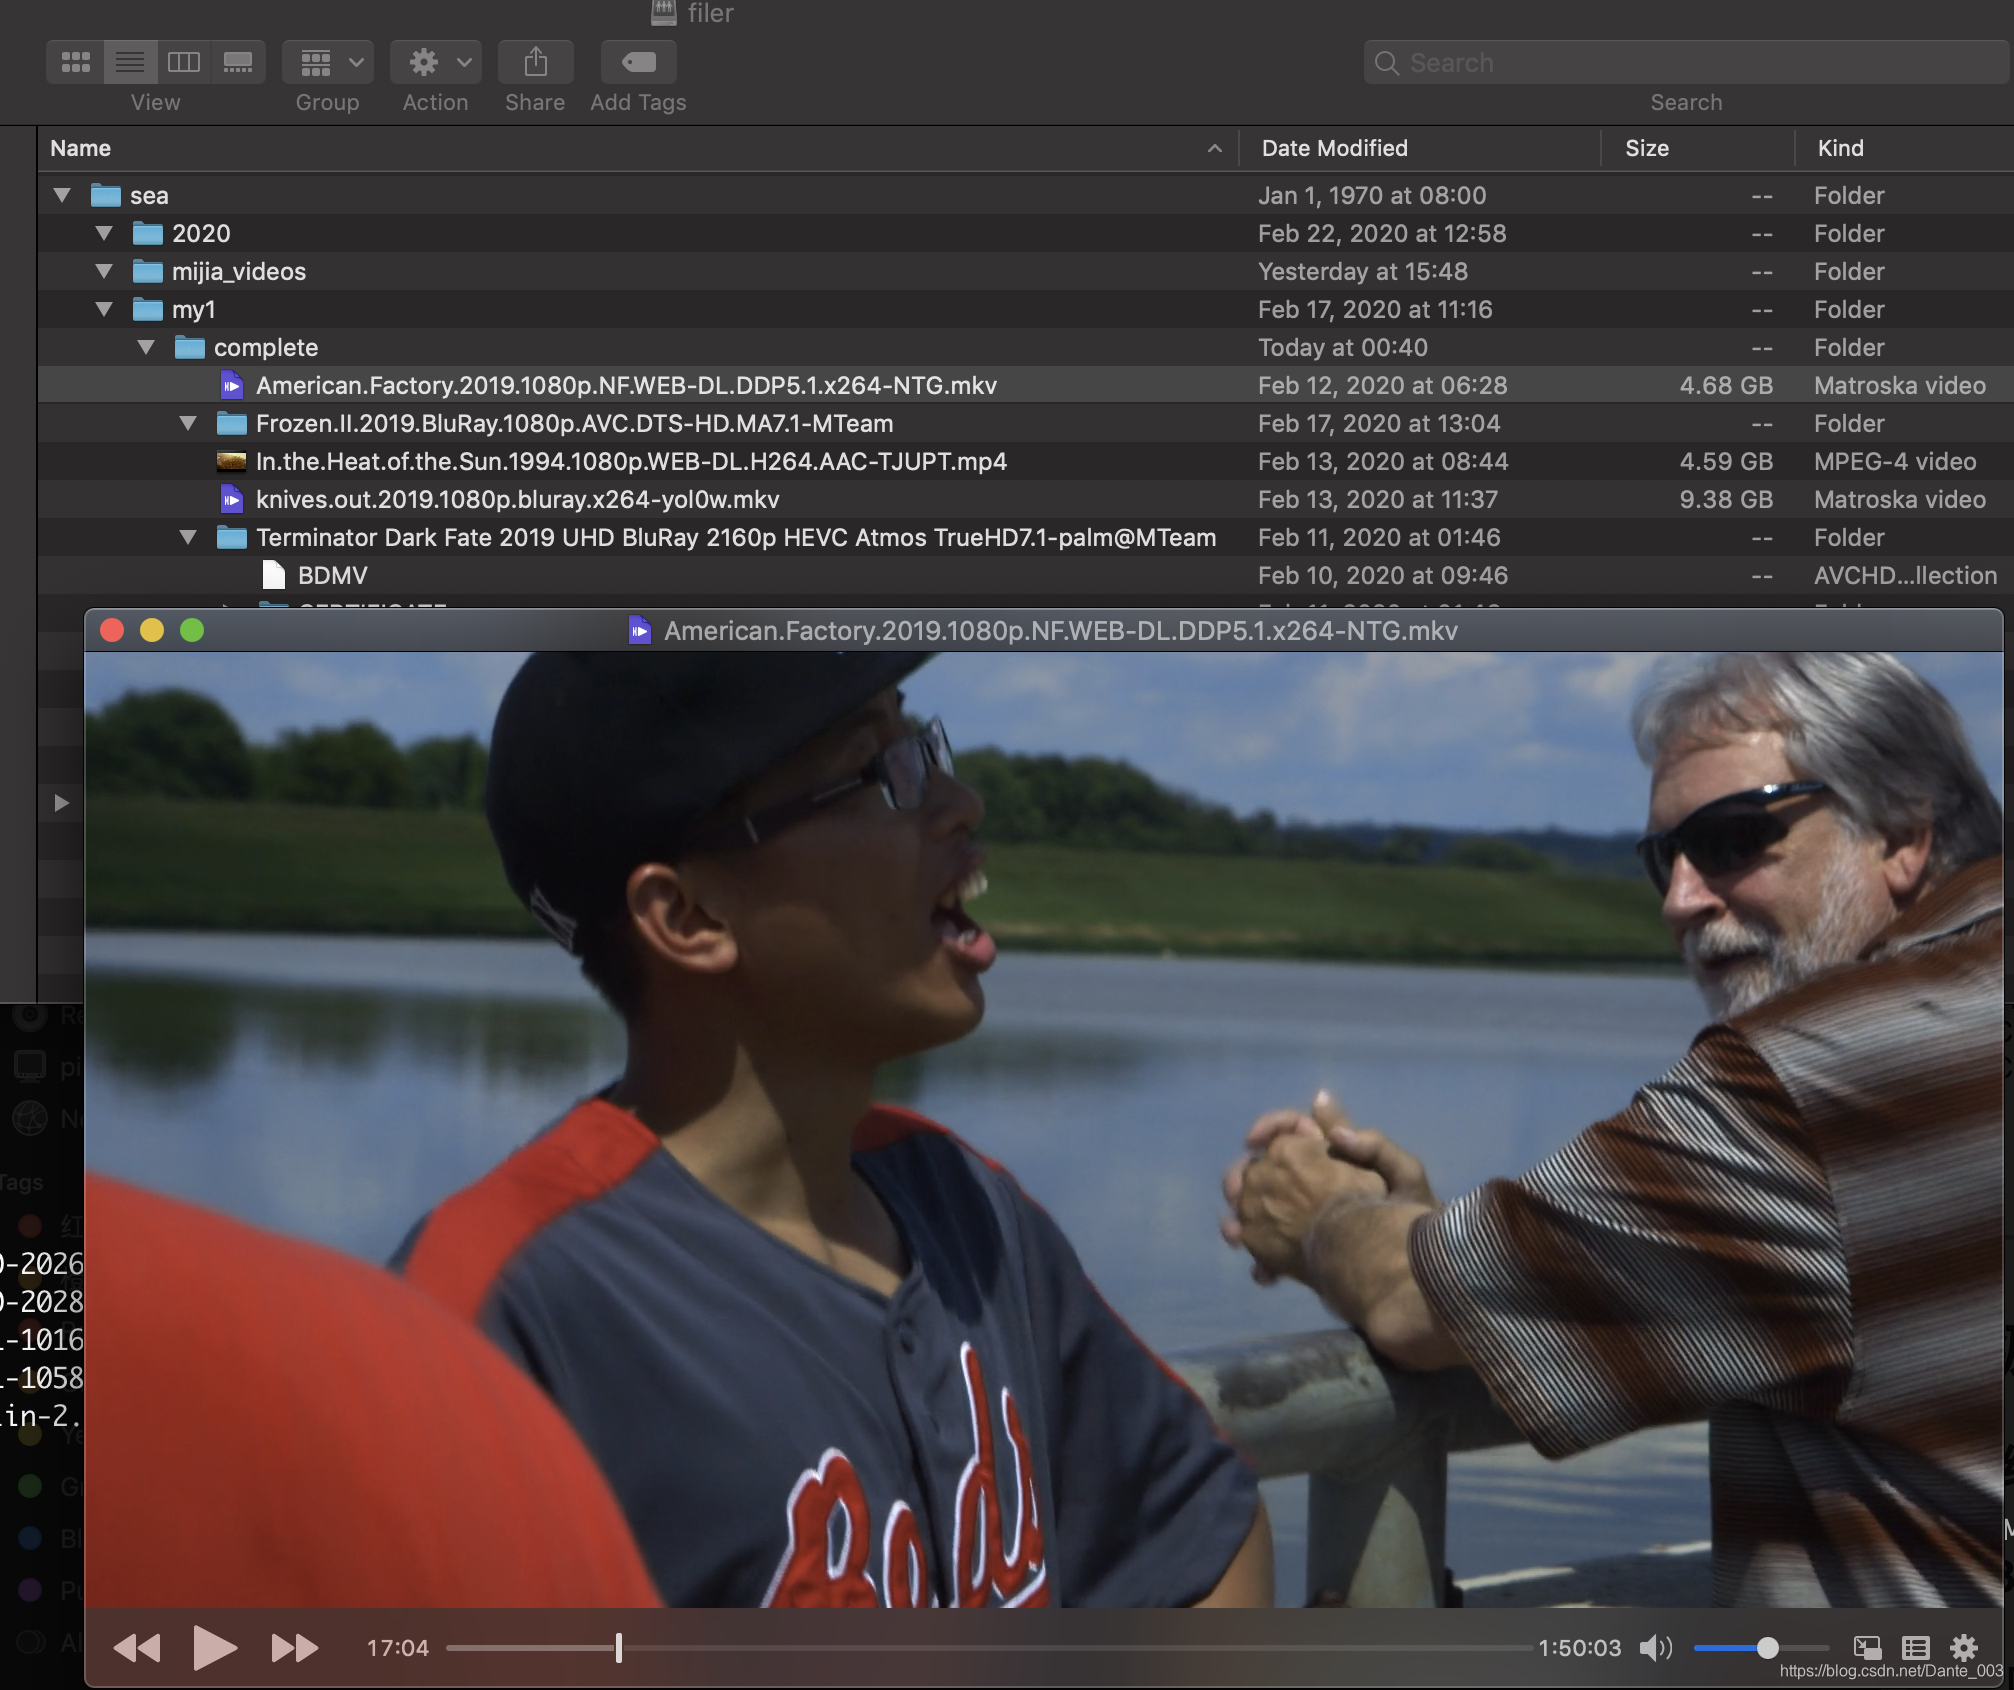Image resolution: width=2014 pixels, height=1690 pixels.
Task: Select the American.Factory.2019 mkv file name
Action: (626, 385)
